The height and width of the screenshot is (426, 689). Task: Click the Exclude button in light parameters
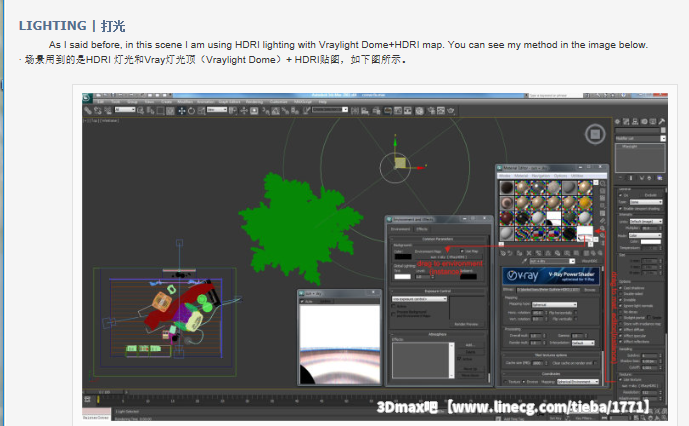tap(650, 195)
